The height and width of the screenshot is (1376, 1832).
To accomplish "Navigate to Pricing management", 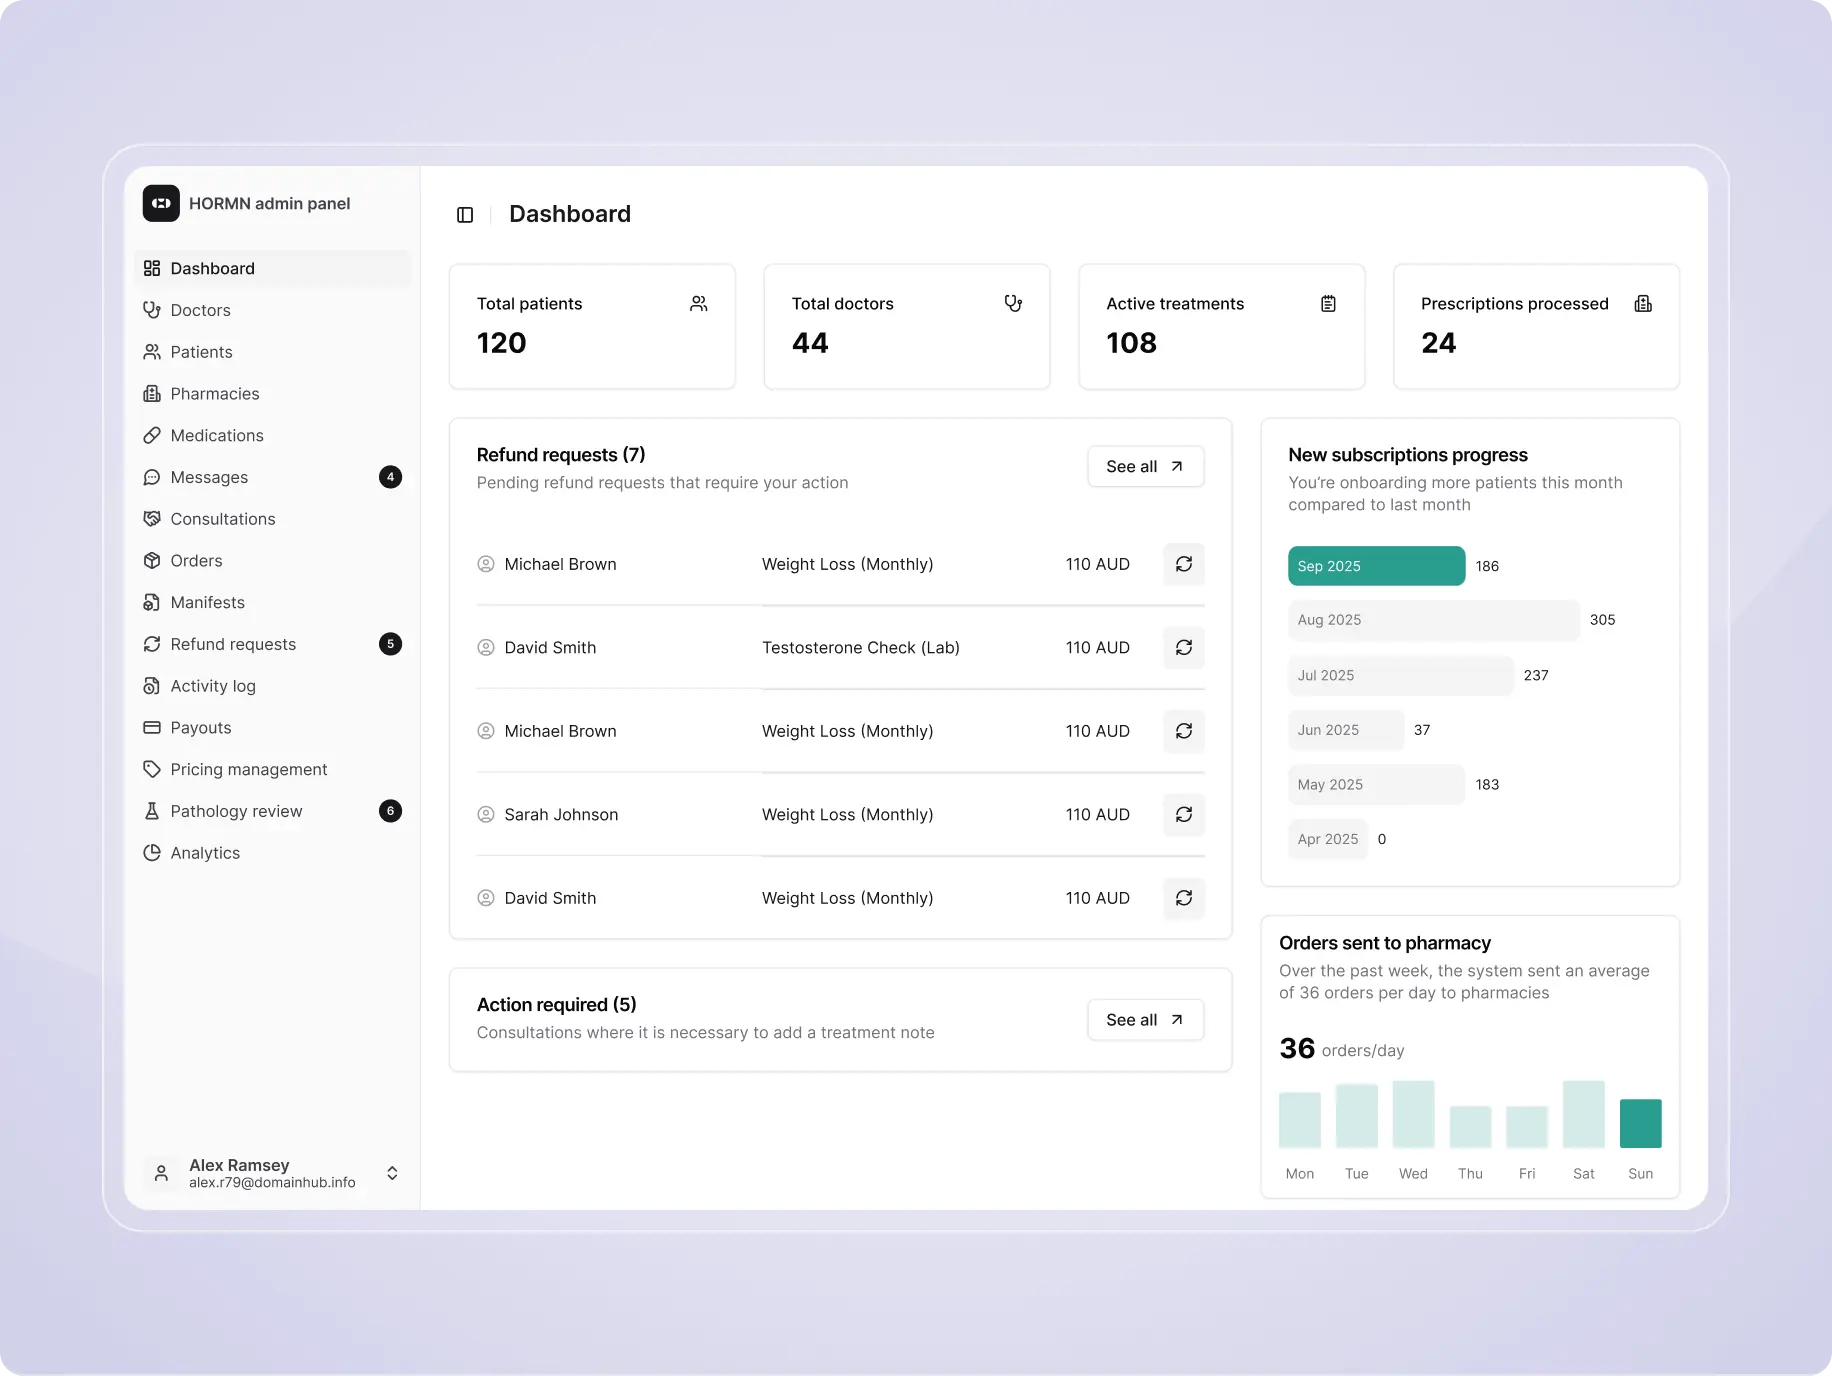I will pos(248,770).
